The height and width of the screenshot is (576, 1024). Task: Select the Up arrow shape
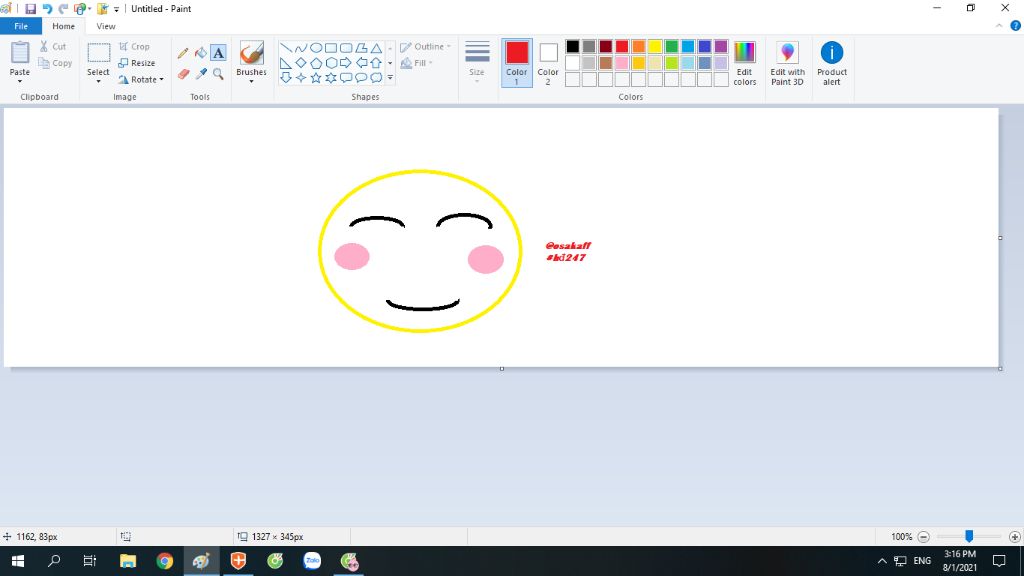pyautogui.click(x=376, y=63)
